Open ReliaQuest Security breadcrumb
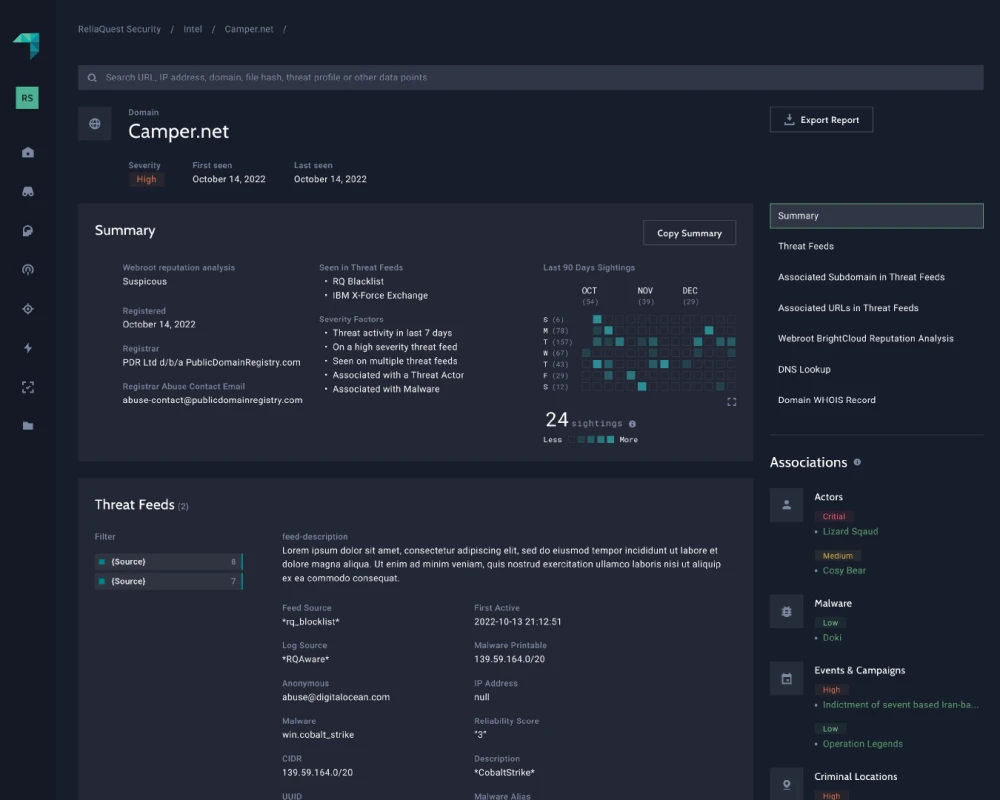1000x800 pixels. [x=119, y=29]
